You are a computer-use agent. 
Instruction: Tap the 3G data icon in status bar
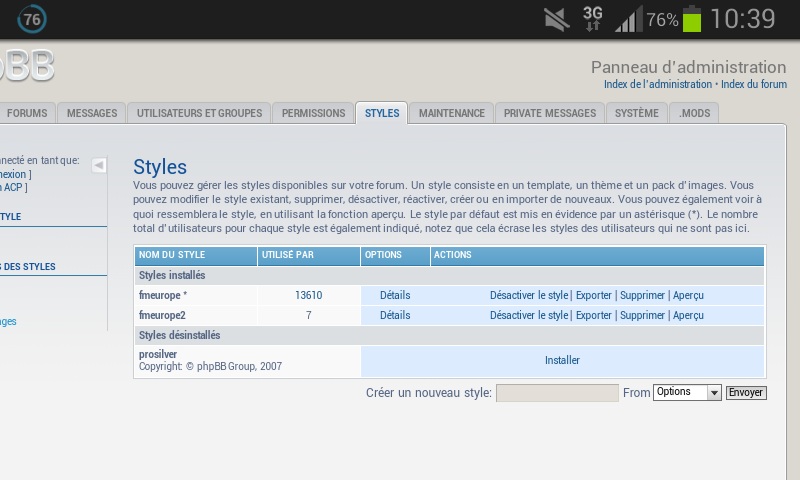click(593, 19)
